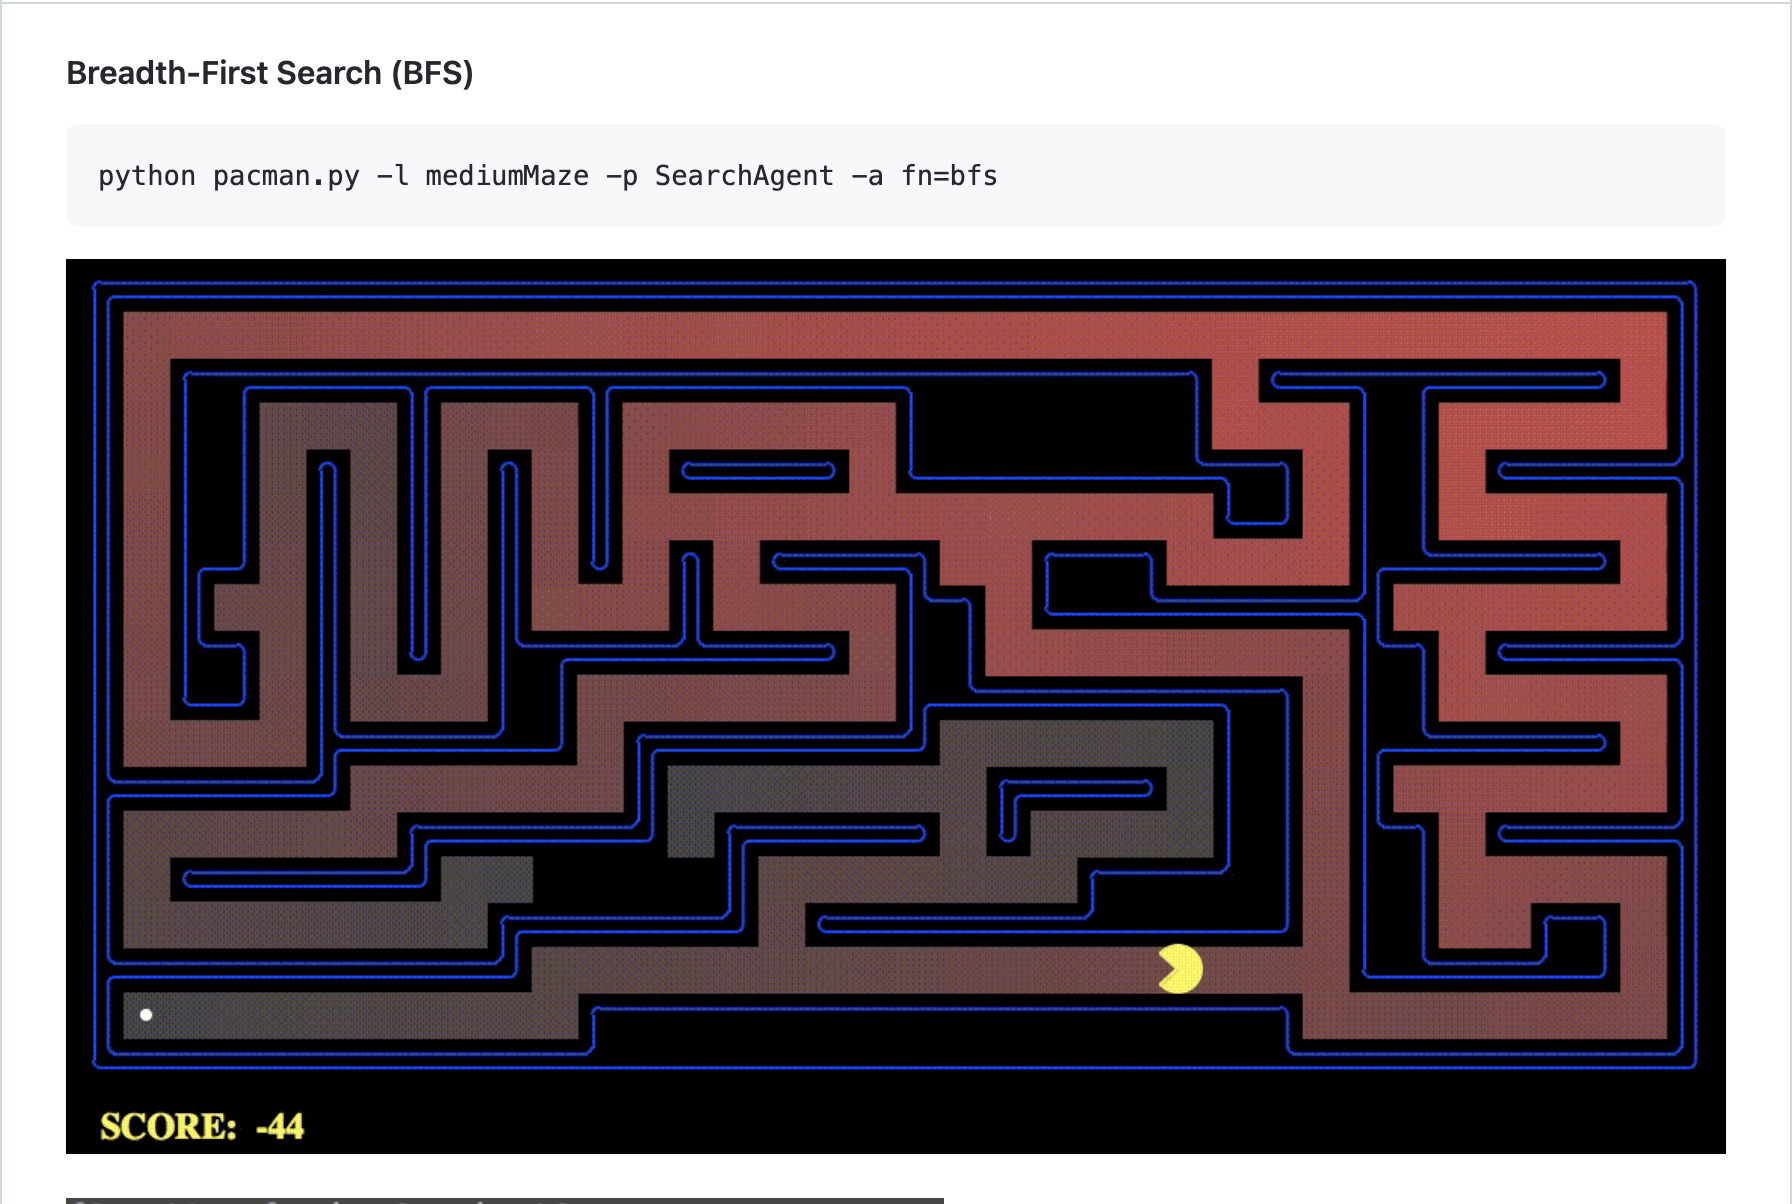
Task: Click mediumMaze in the code block
Action: pos(507,176)
